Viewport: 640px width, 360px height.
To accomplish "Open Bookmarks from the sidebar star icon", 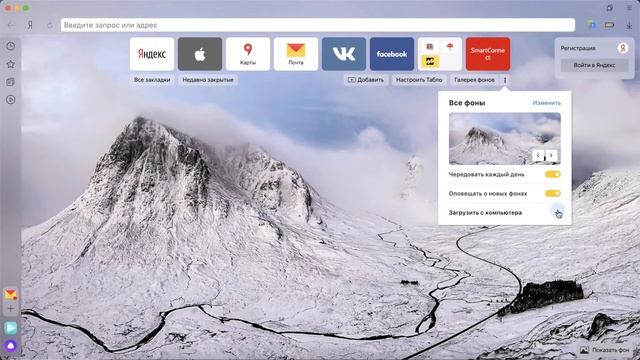I will [x=11, y=64].
